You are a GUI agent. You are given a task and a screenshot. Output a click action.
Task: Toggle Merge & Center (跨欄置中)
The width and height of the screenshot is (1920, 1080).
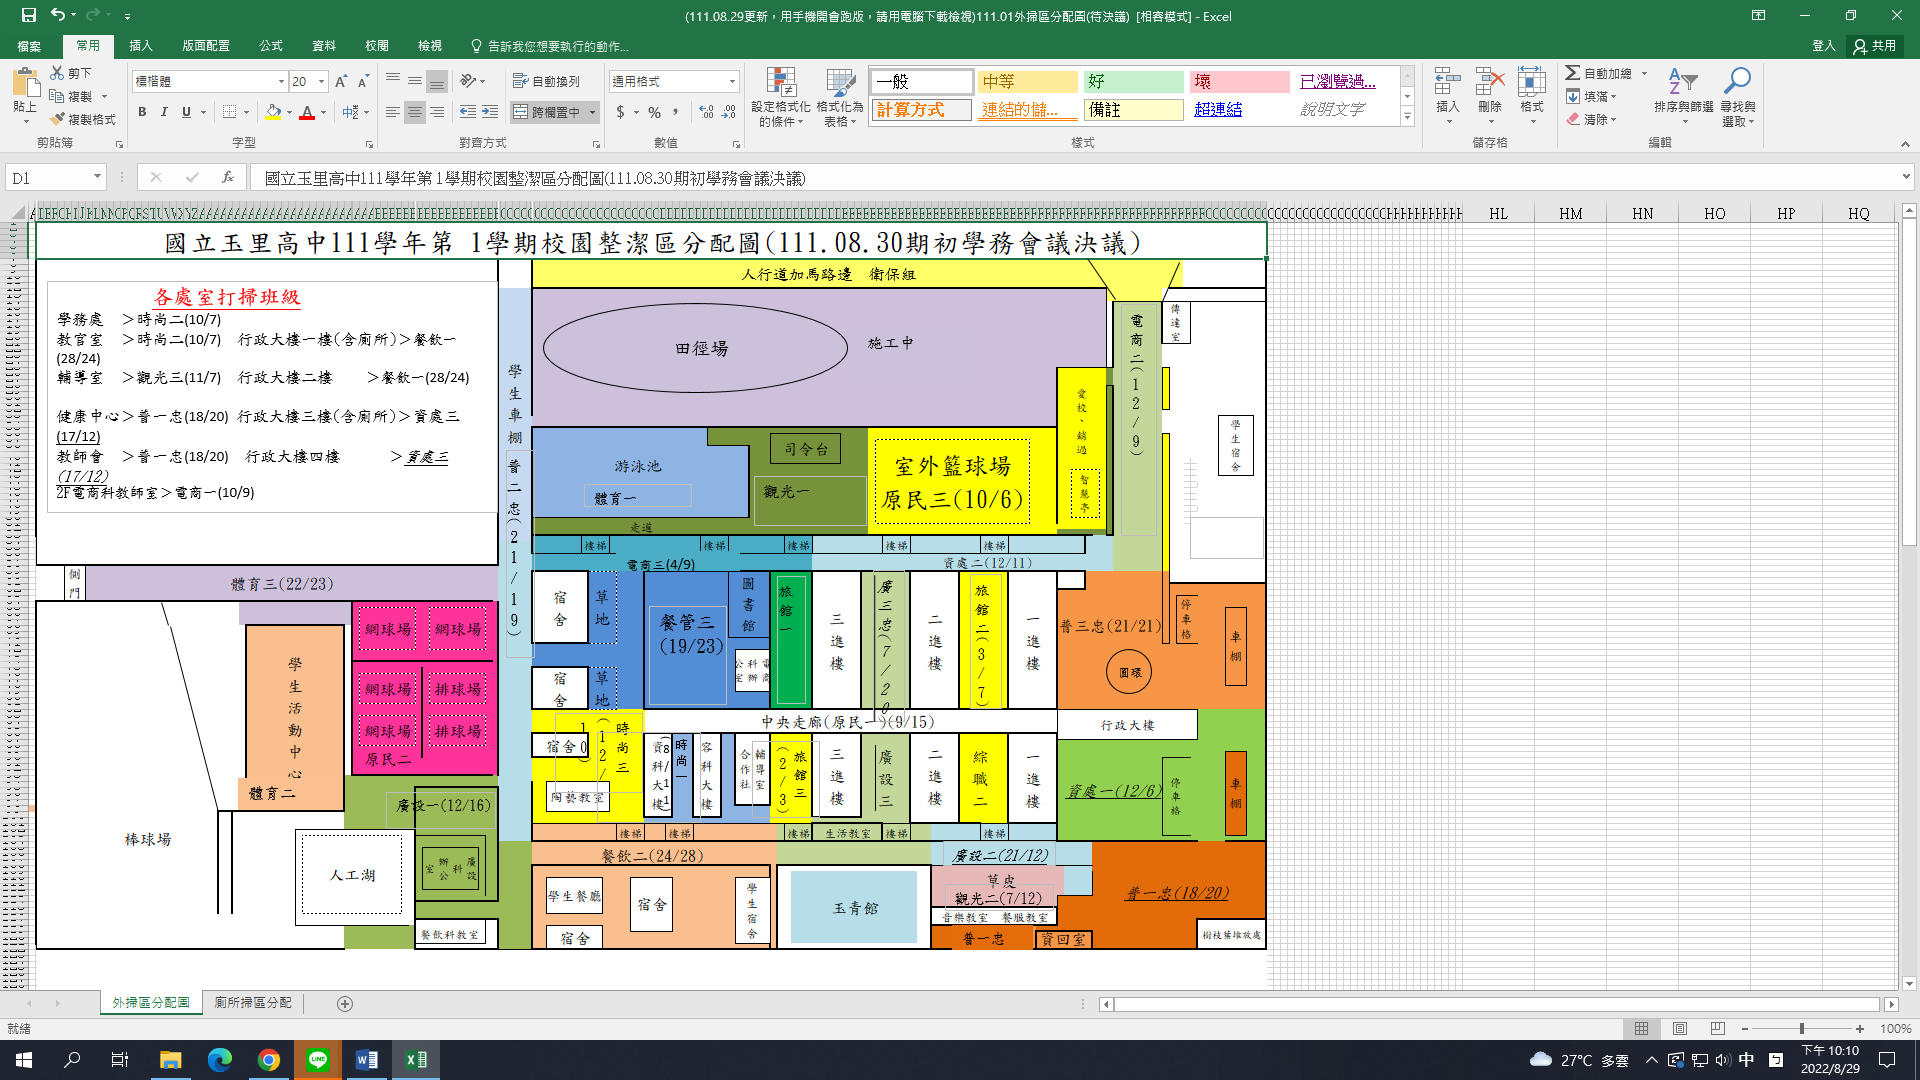tap(547, 112)
